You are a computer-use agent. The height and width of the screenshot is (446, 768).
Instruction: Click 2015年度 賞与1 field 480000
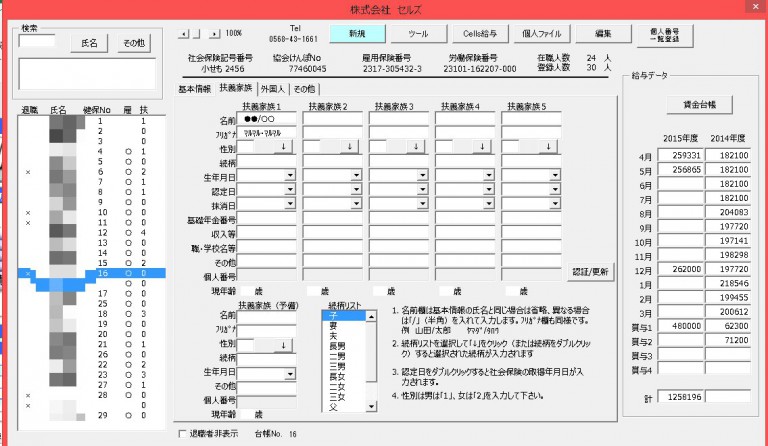click(x=680, y=326)
